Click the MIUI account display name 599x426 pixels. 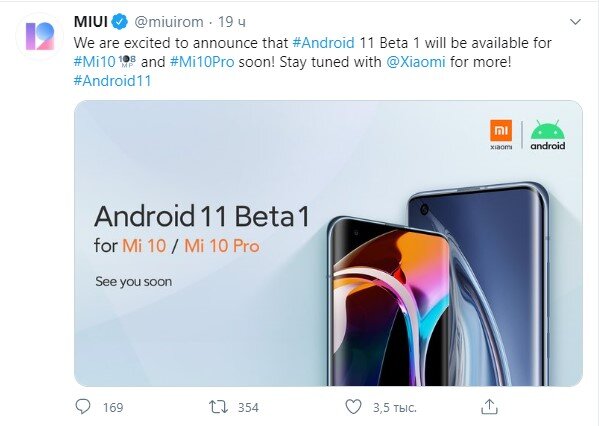point(91,22)
